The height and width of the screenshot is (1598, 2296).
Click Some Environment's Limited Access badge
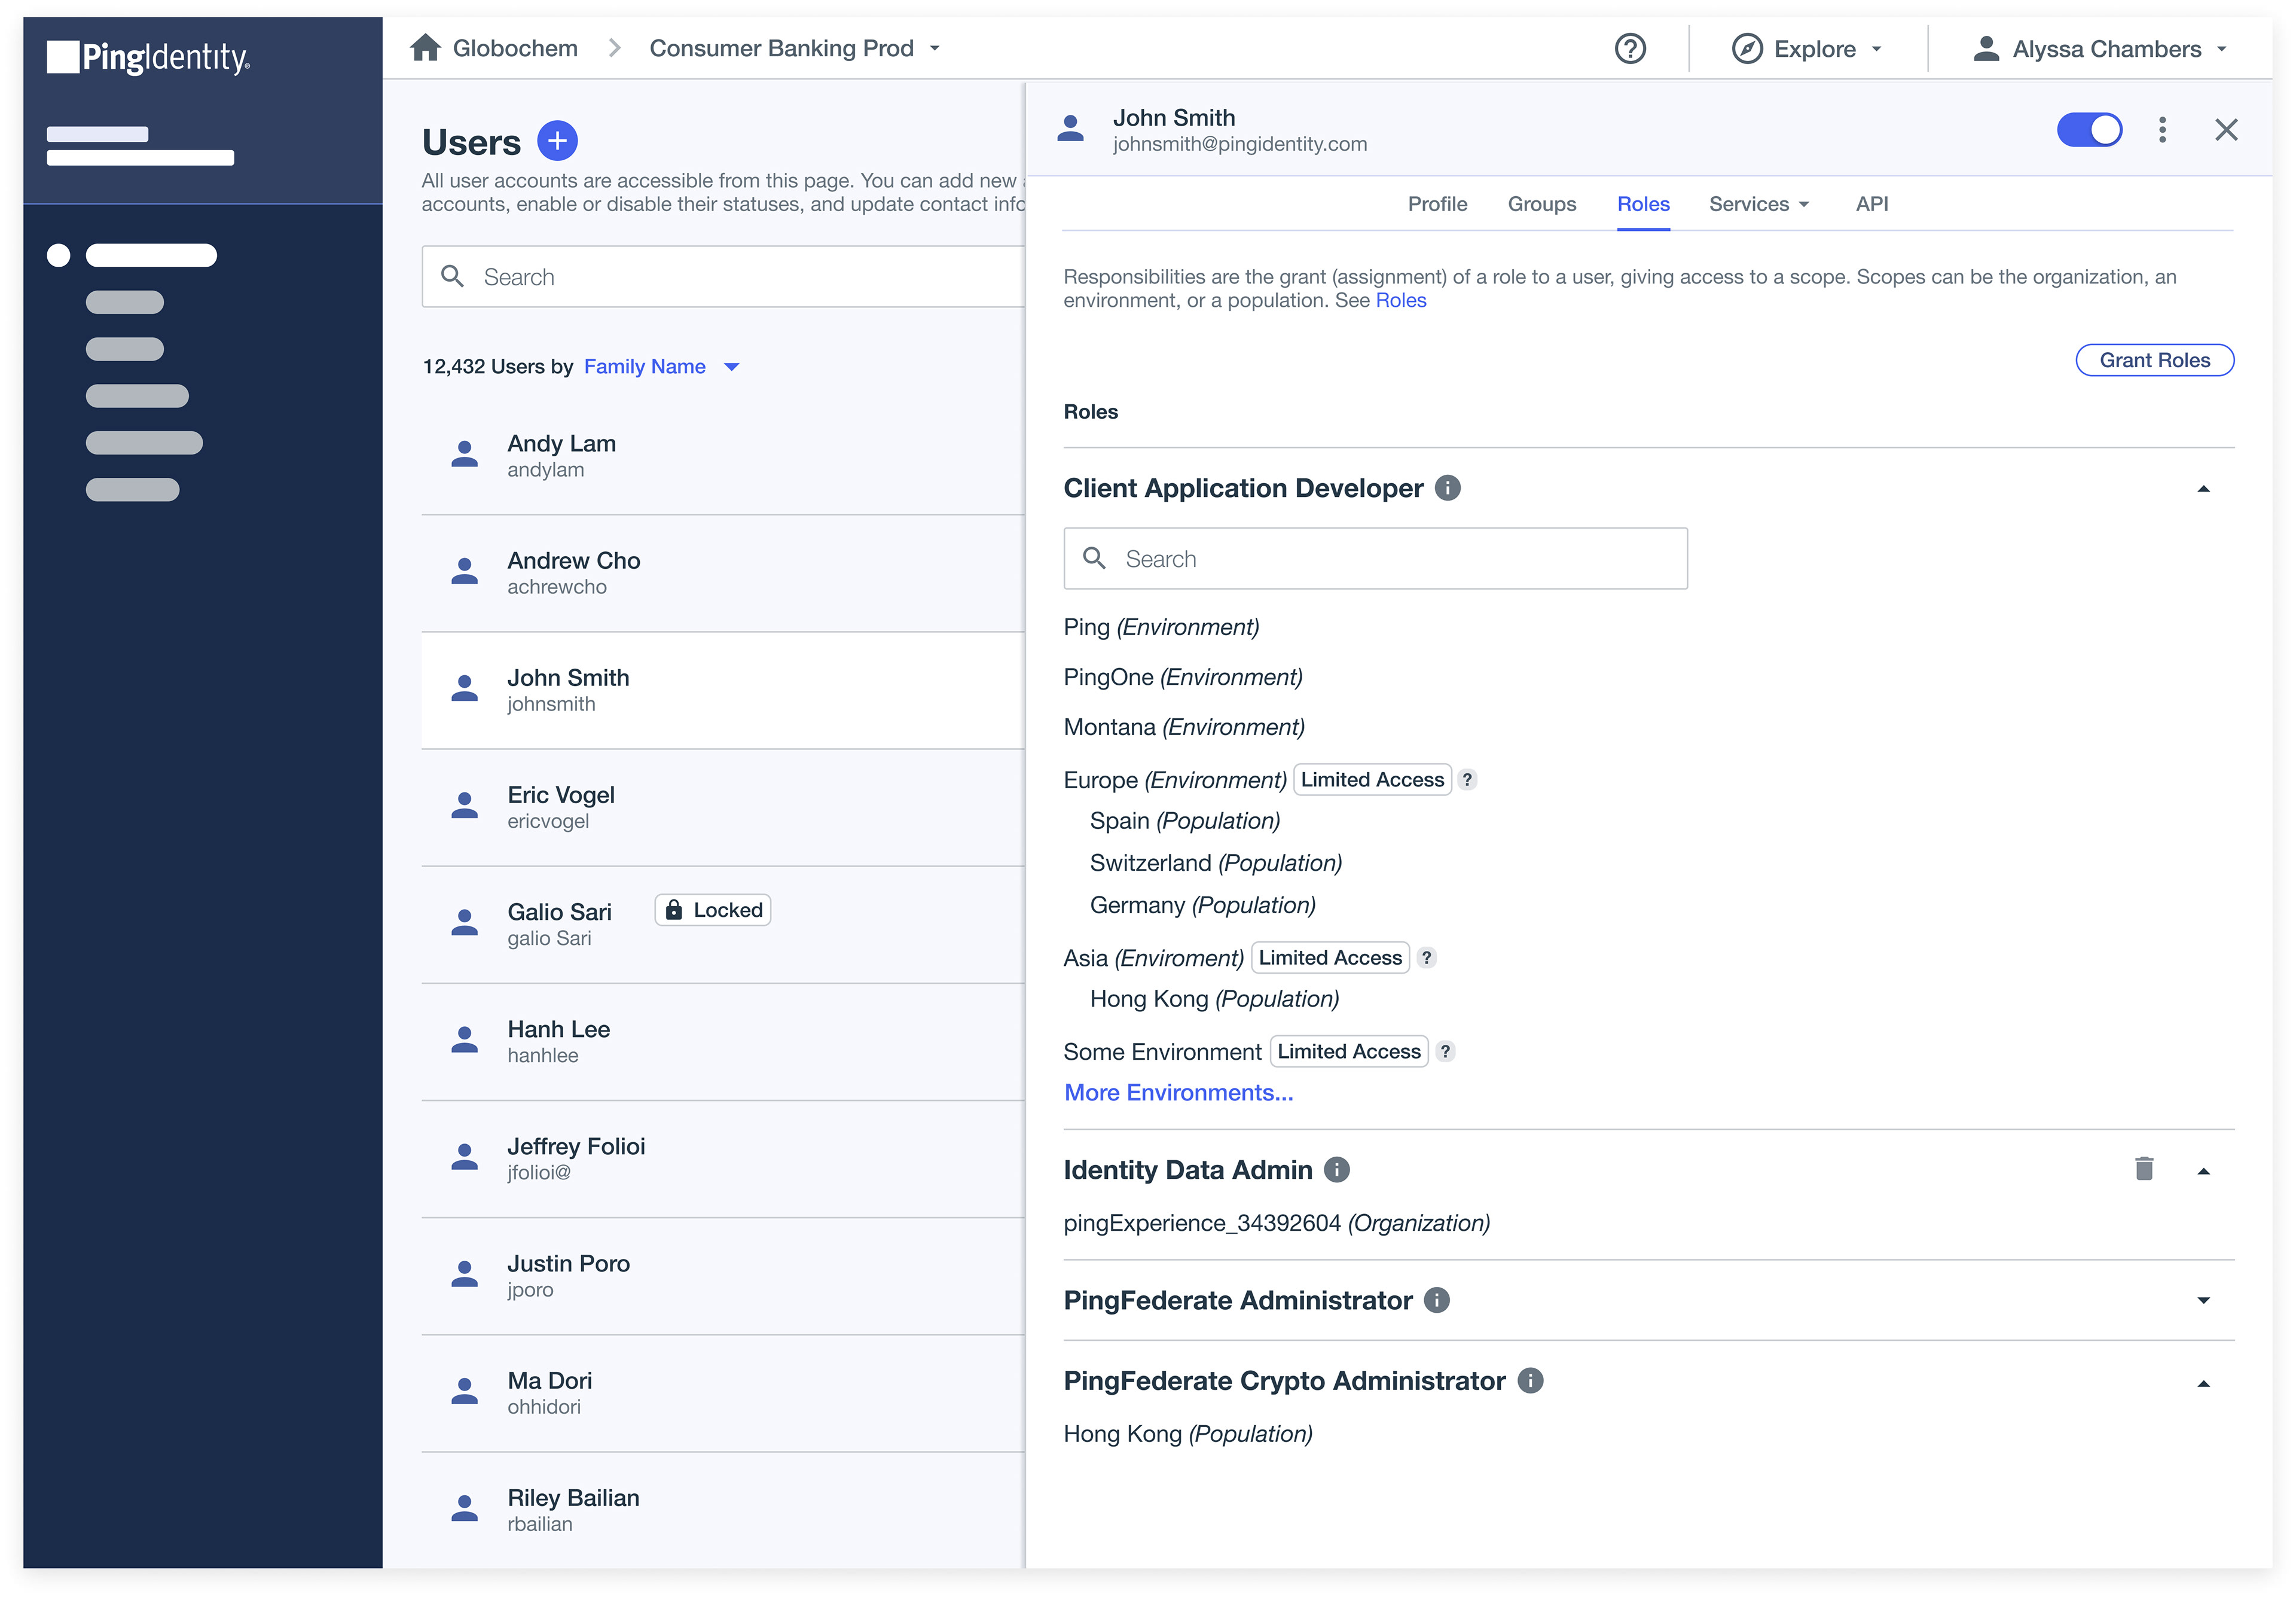[1349, 1052]
